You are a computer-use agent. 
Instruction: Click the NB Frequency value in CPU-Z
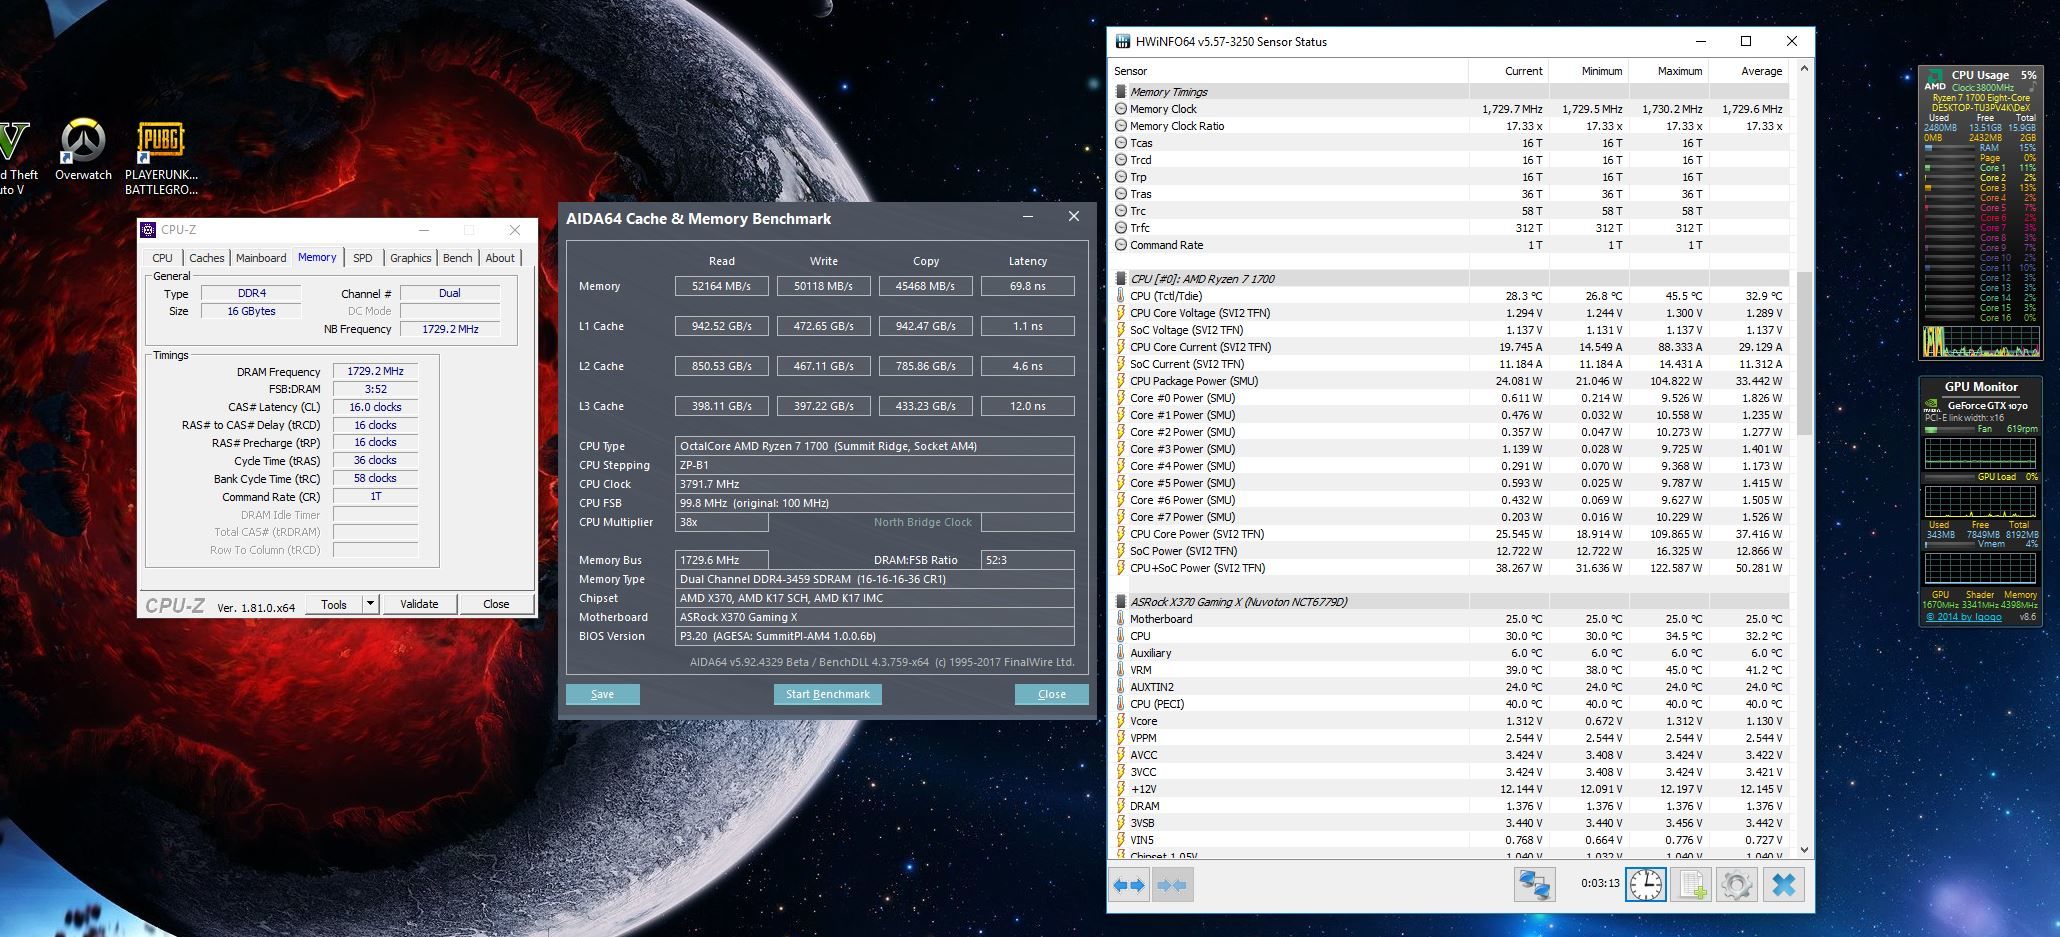450,329
